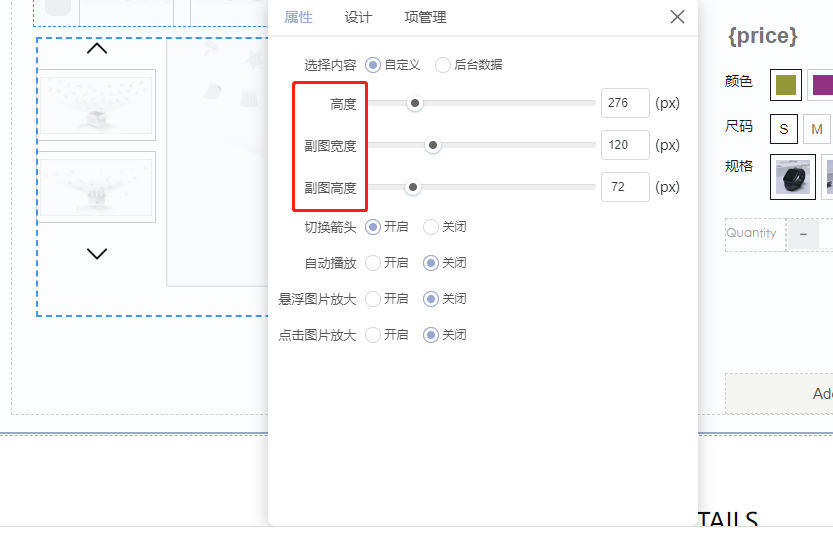Enable 悬浮图片放大 with 开启
Viewport: 833px width, 549px height.
click(x=373, y=299)
